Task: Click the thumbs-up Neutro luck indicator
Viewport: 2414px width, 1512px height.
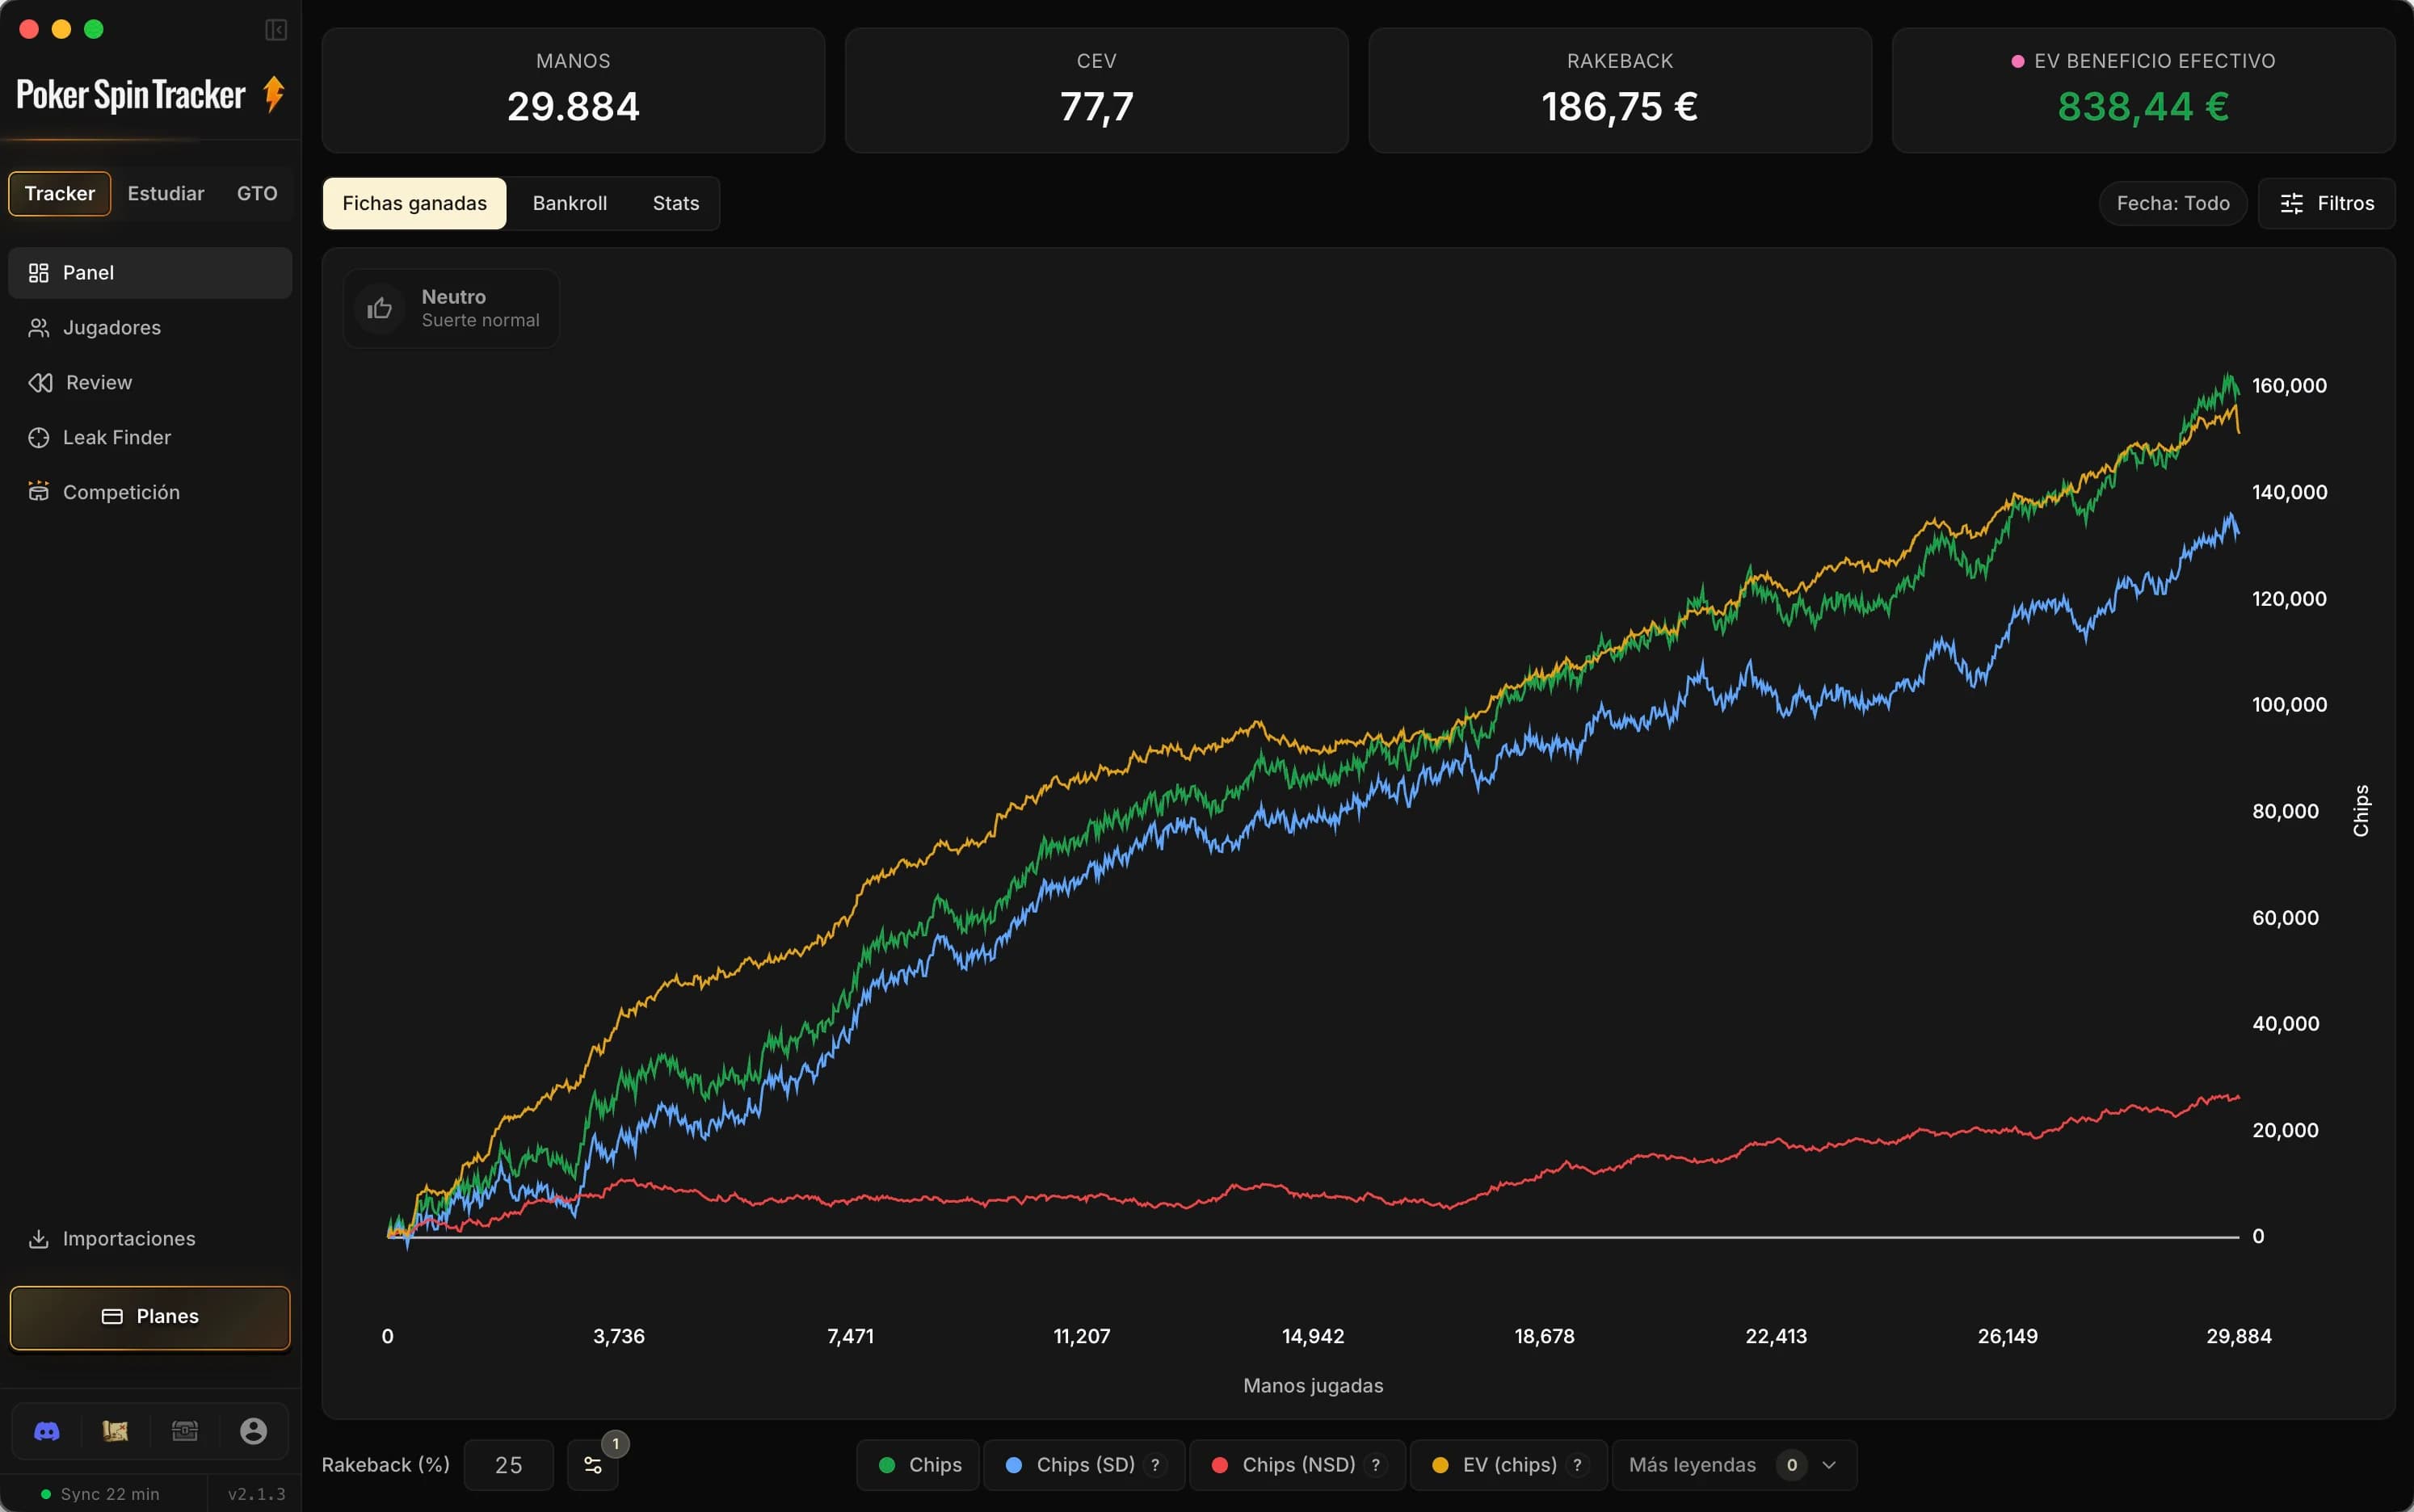Action: (x=451, y=308)
